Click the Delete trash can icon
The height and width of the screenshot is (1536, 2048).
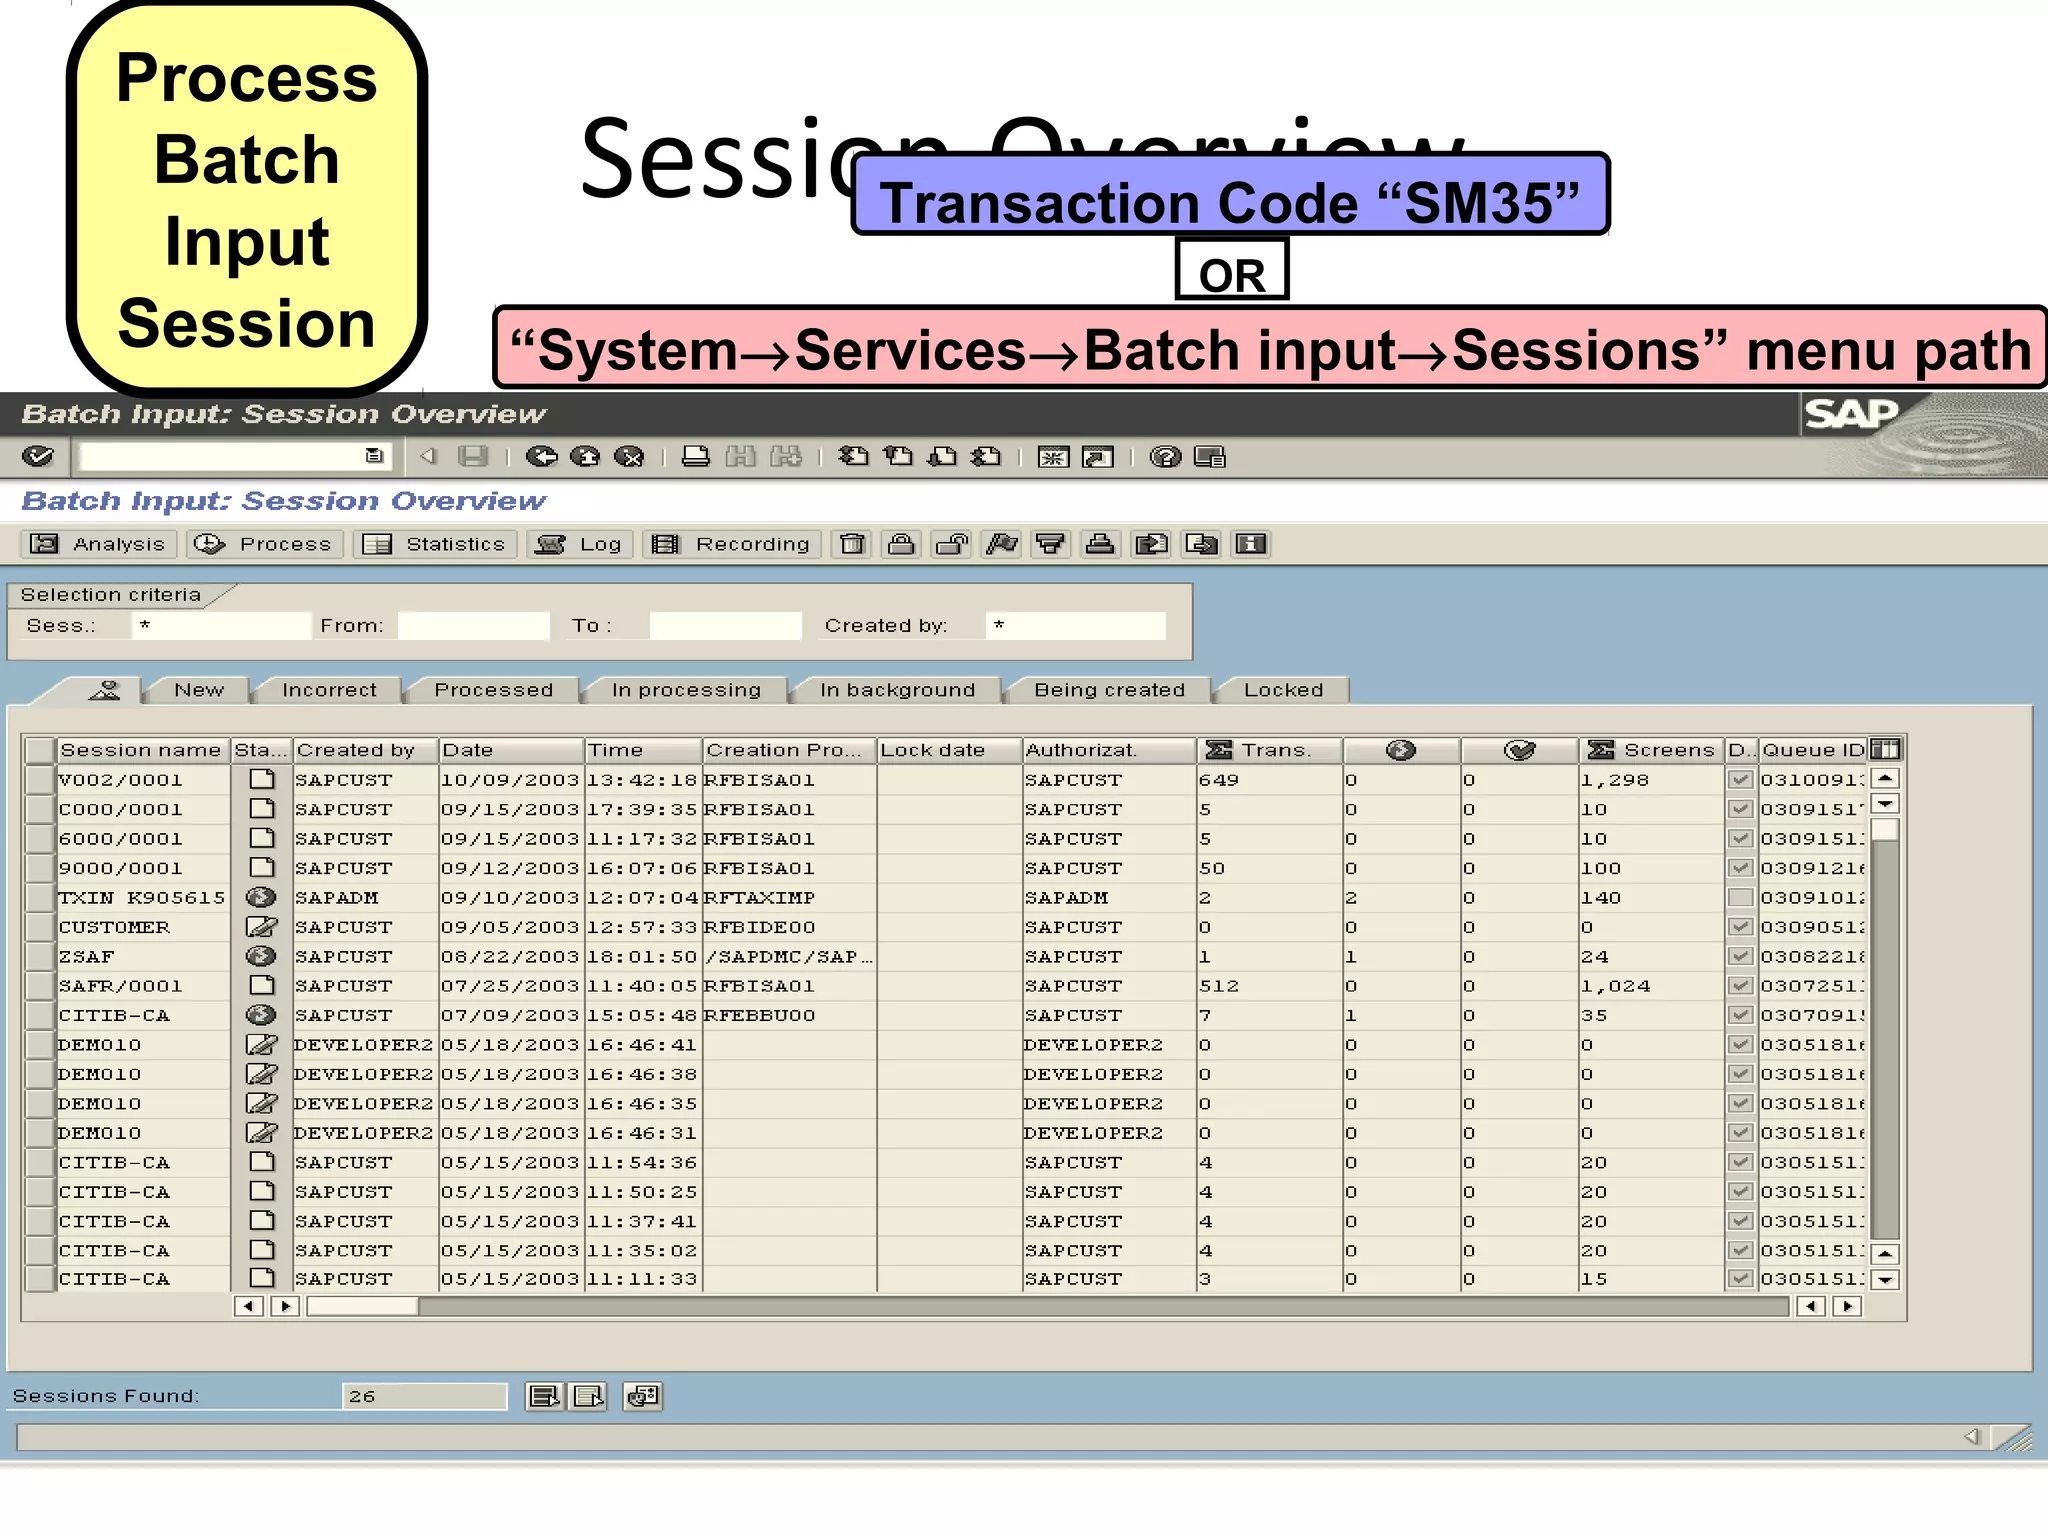click(x=852, y=544)
